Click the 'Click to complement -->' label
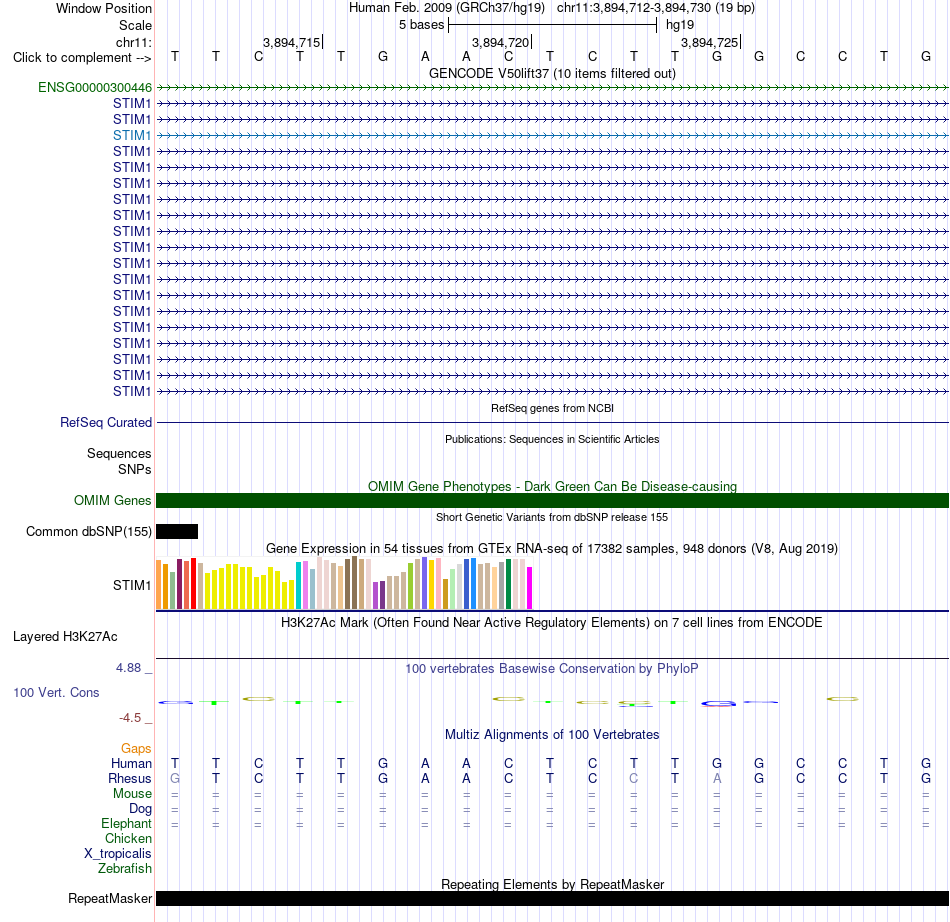The height and width of the screenshot is (922, 950). point(82,58)
